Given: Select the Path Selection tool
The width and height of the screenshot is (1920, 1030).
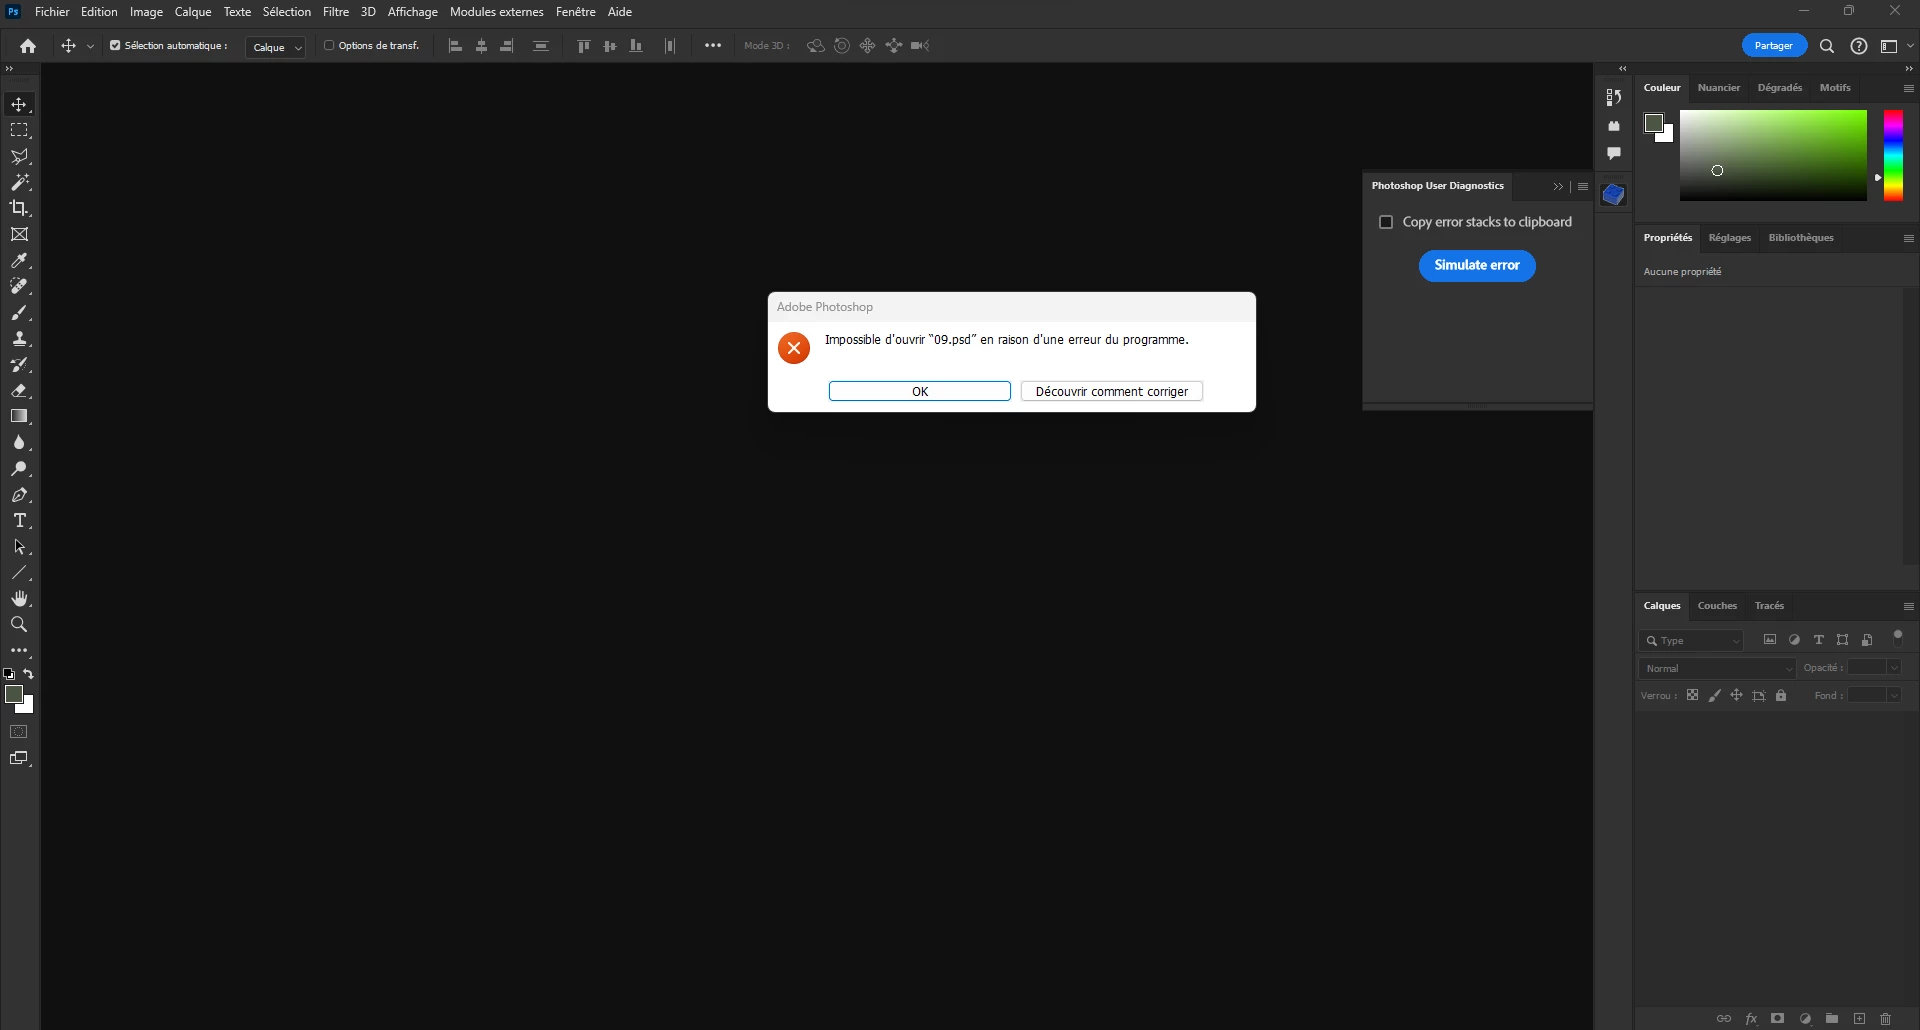Looking at the screenshot, I should 19,547.
